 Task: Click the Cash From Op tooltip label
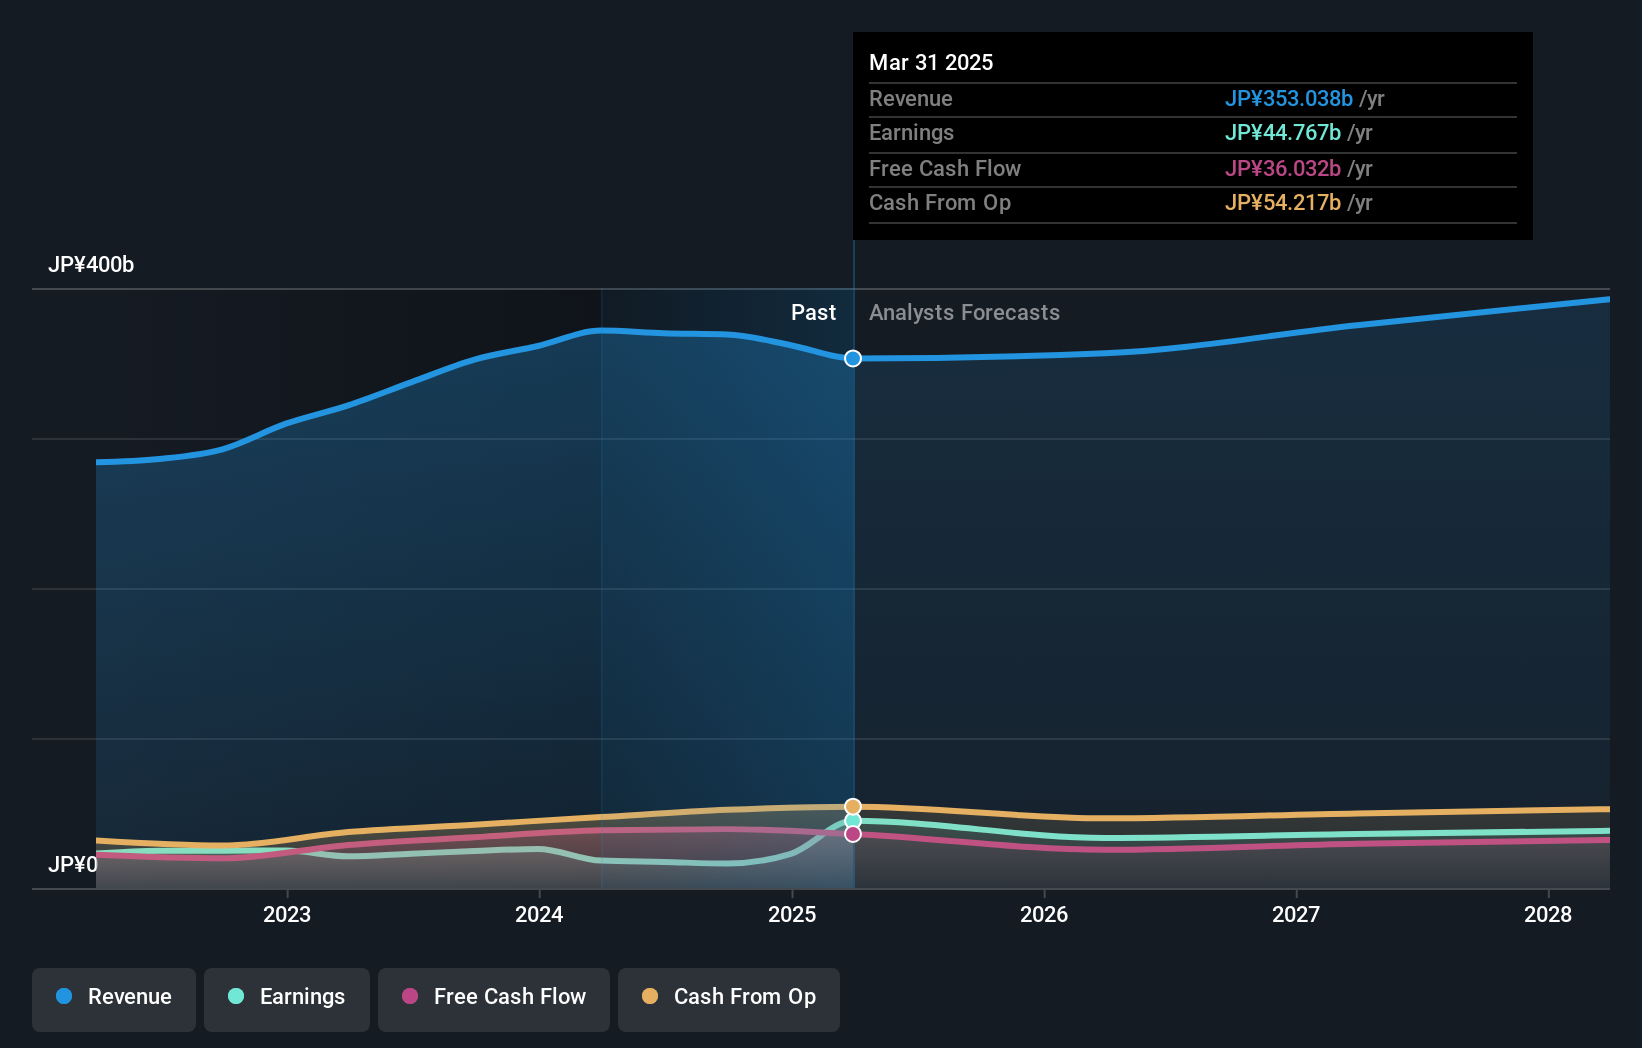coord(940,203)
